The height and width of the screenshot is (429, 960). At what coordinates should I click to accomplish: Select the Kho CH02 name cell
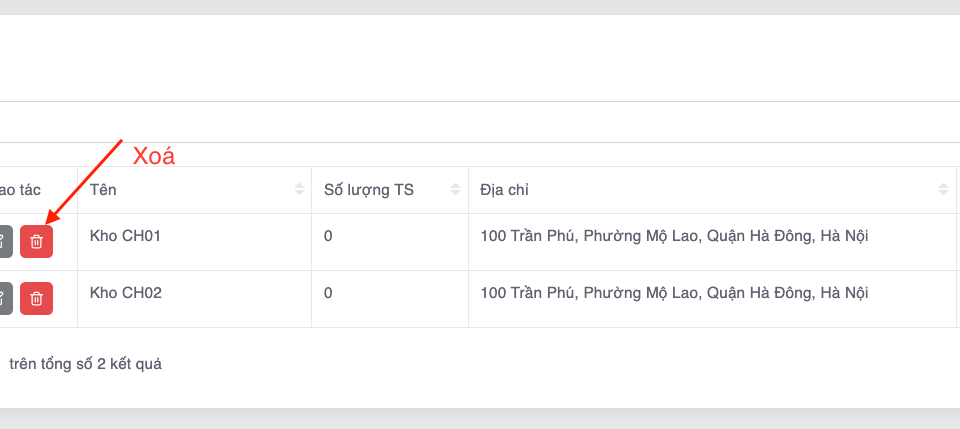125,293
